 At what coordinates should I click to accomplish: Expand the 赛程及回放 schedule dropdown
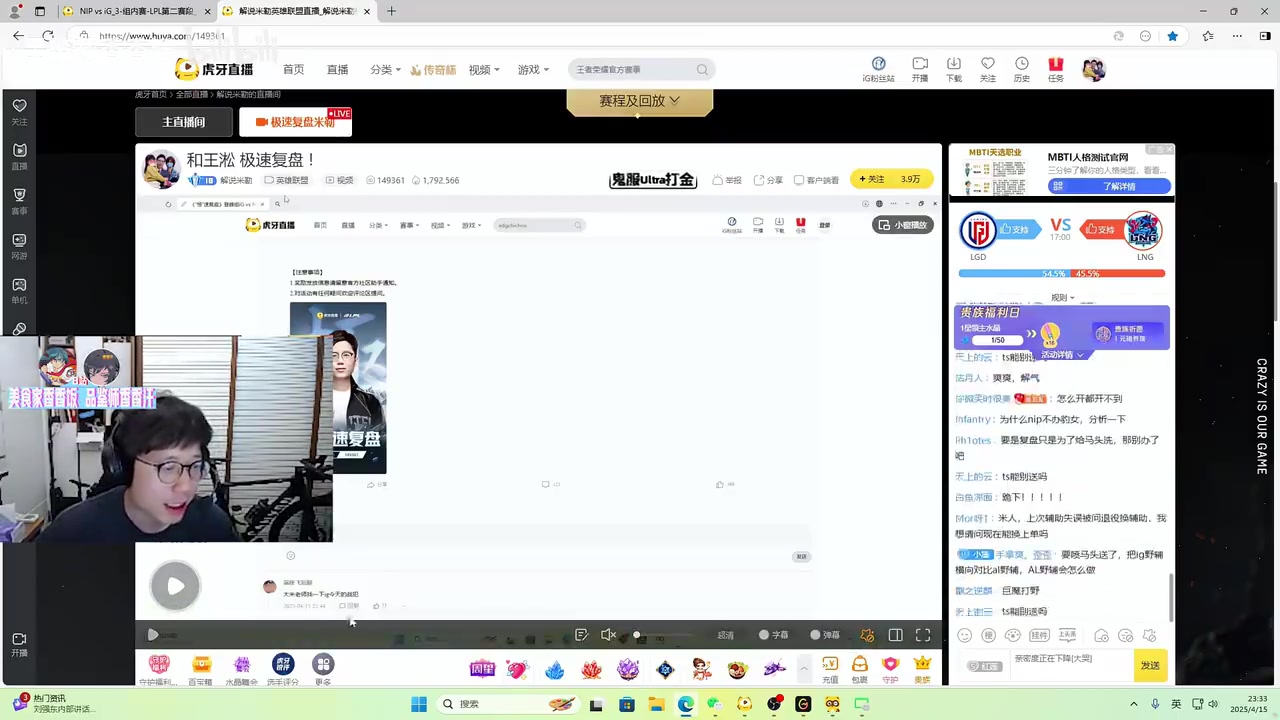point(639,101)
